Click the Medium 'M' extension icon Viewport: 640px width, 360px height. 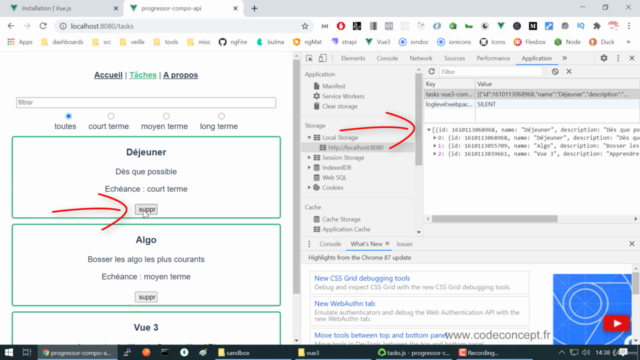tap(533, 26)
